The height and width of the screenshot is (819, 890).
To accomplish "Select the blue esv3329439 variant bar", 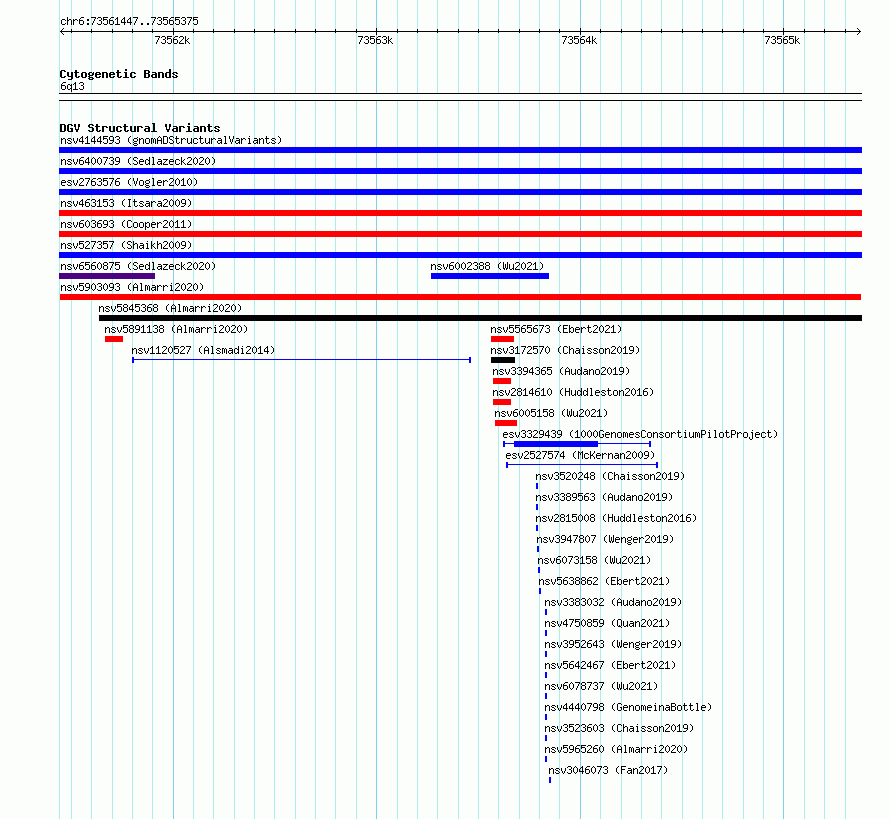I will [x=556, y=444].
